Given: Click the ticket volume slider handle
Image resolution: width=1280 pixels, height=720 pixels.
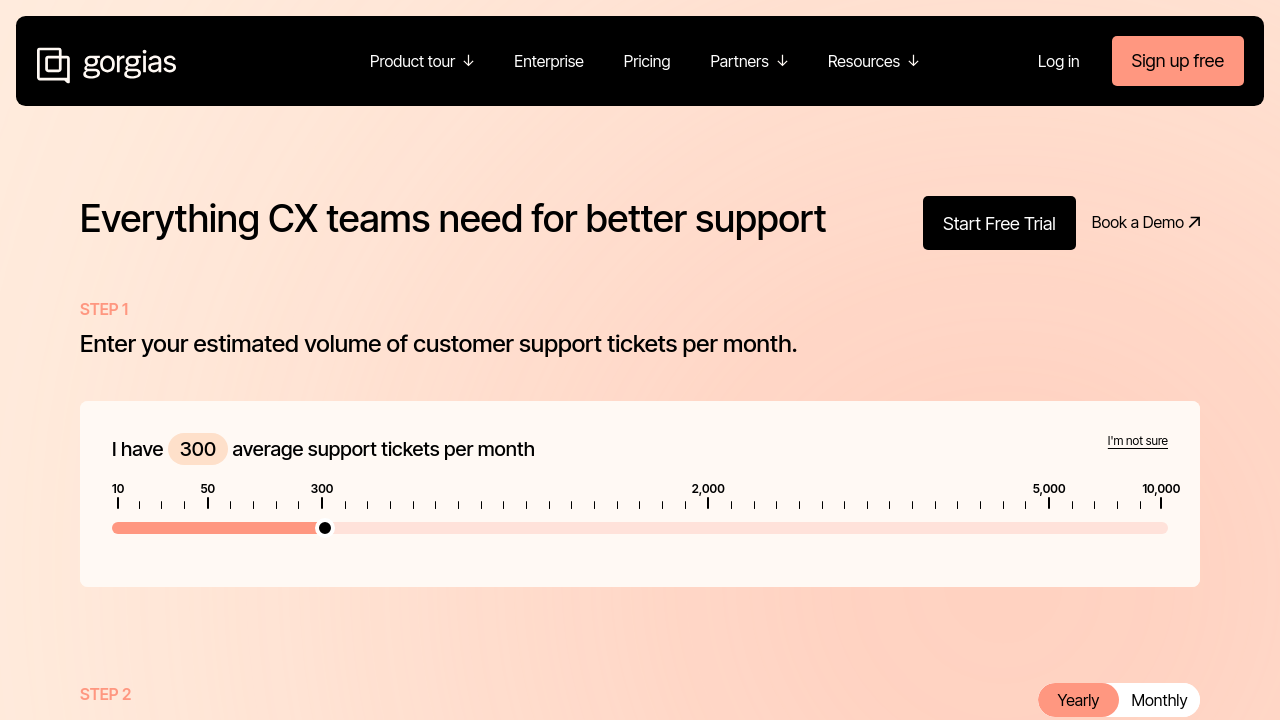Looking at the screenshot, I should pyautogui.click(x=325, y=528).
